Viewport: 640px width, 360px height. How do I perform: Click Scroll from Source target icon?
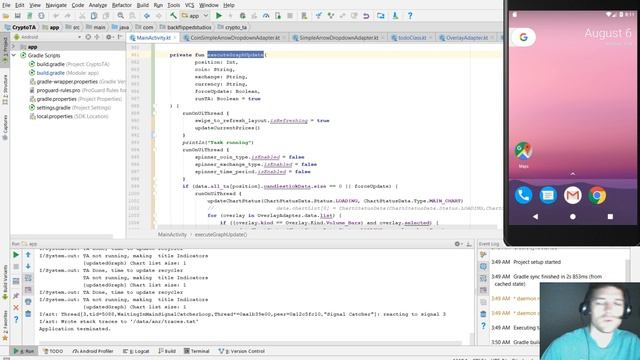[88, 37]
